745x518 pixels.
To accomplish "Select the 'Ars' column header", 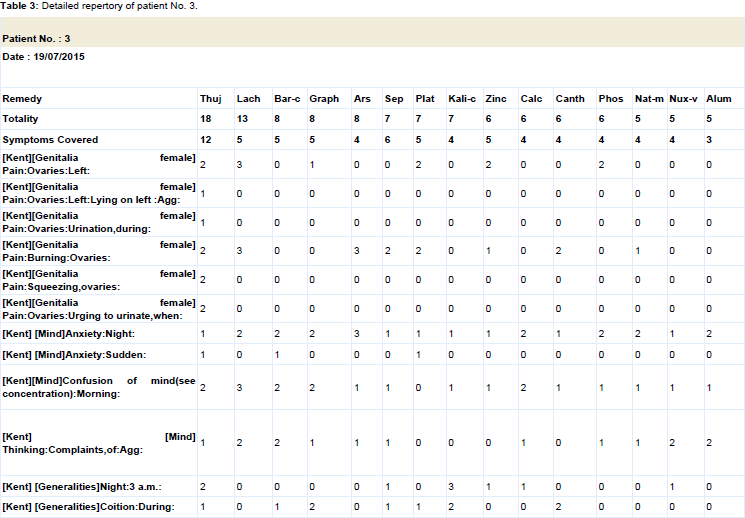I will click(x=362, y=99).
